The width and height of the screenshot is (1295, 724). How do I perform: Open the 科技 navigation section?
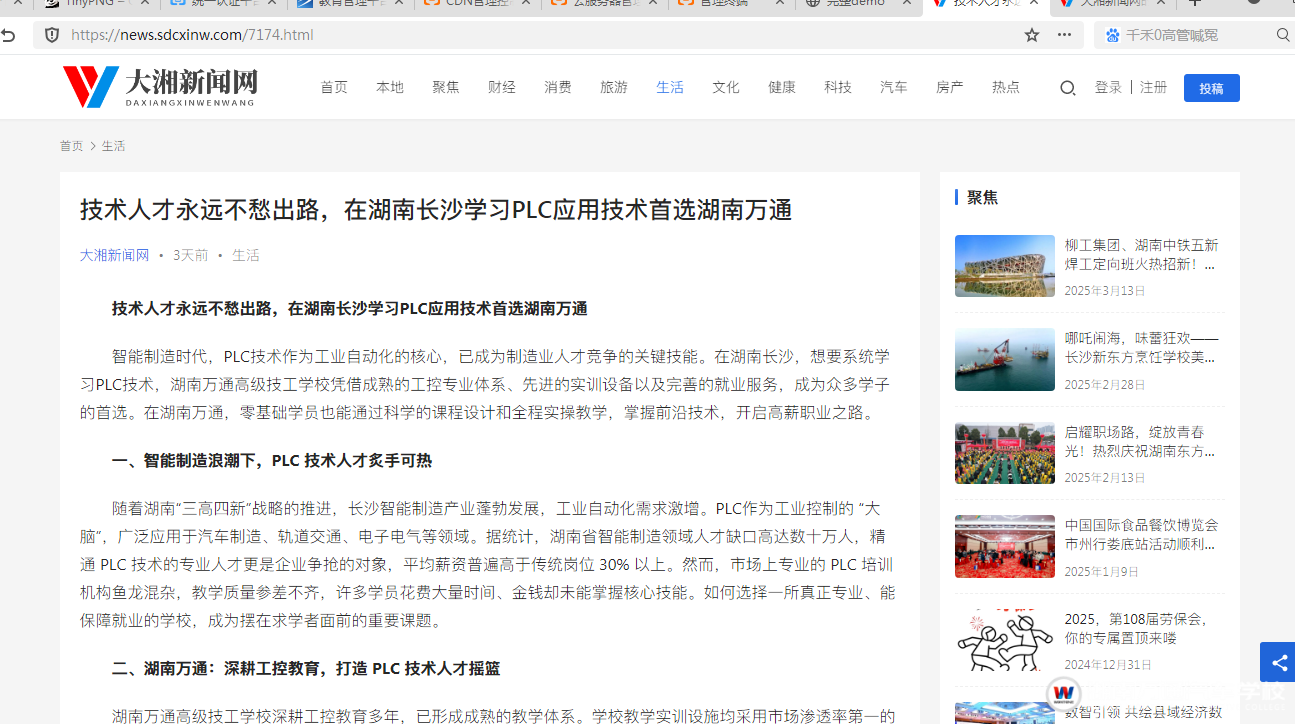point(838,88)
